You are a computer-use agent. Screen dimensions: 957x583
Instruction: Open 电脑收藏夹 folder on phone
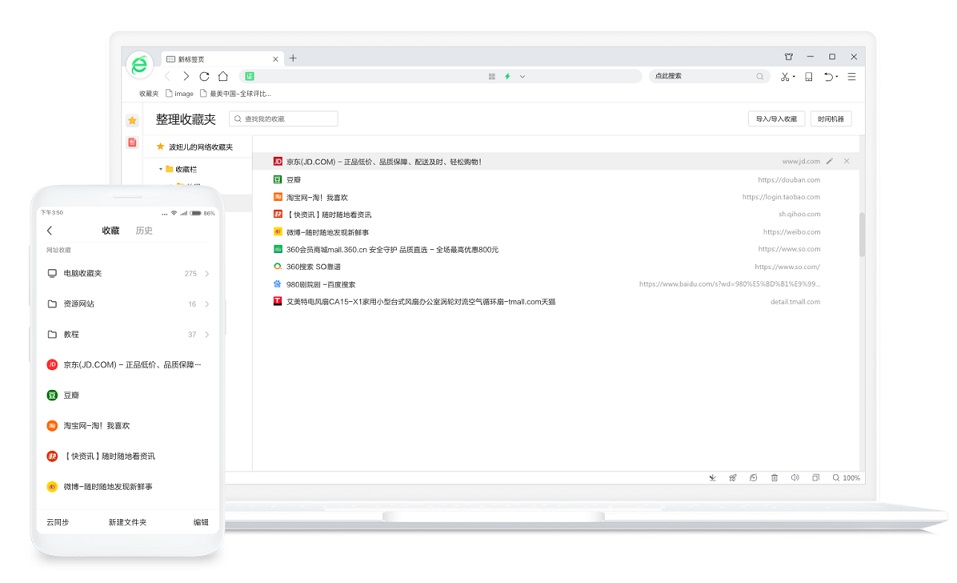tap(128, 273)
